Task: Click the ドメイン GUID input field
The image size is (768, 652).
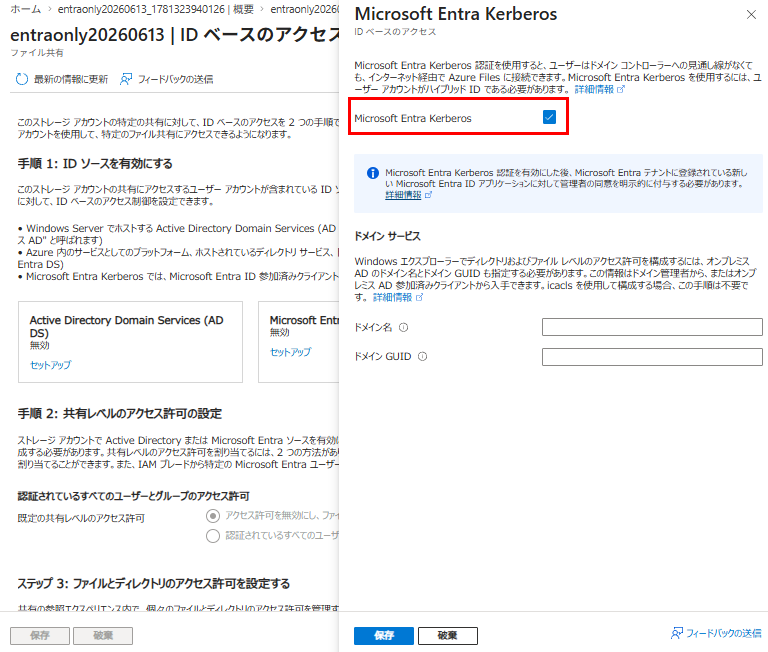Action: [652, 357]
